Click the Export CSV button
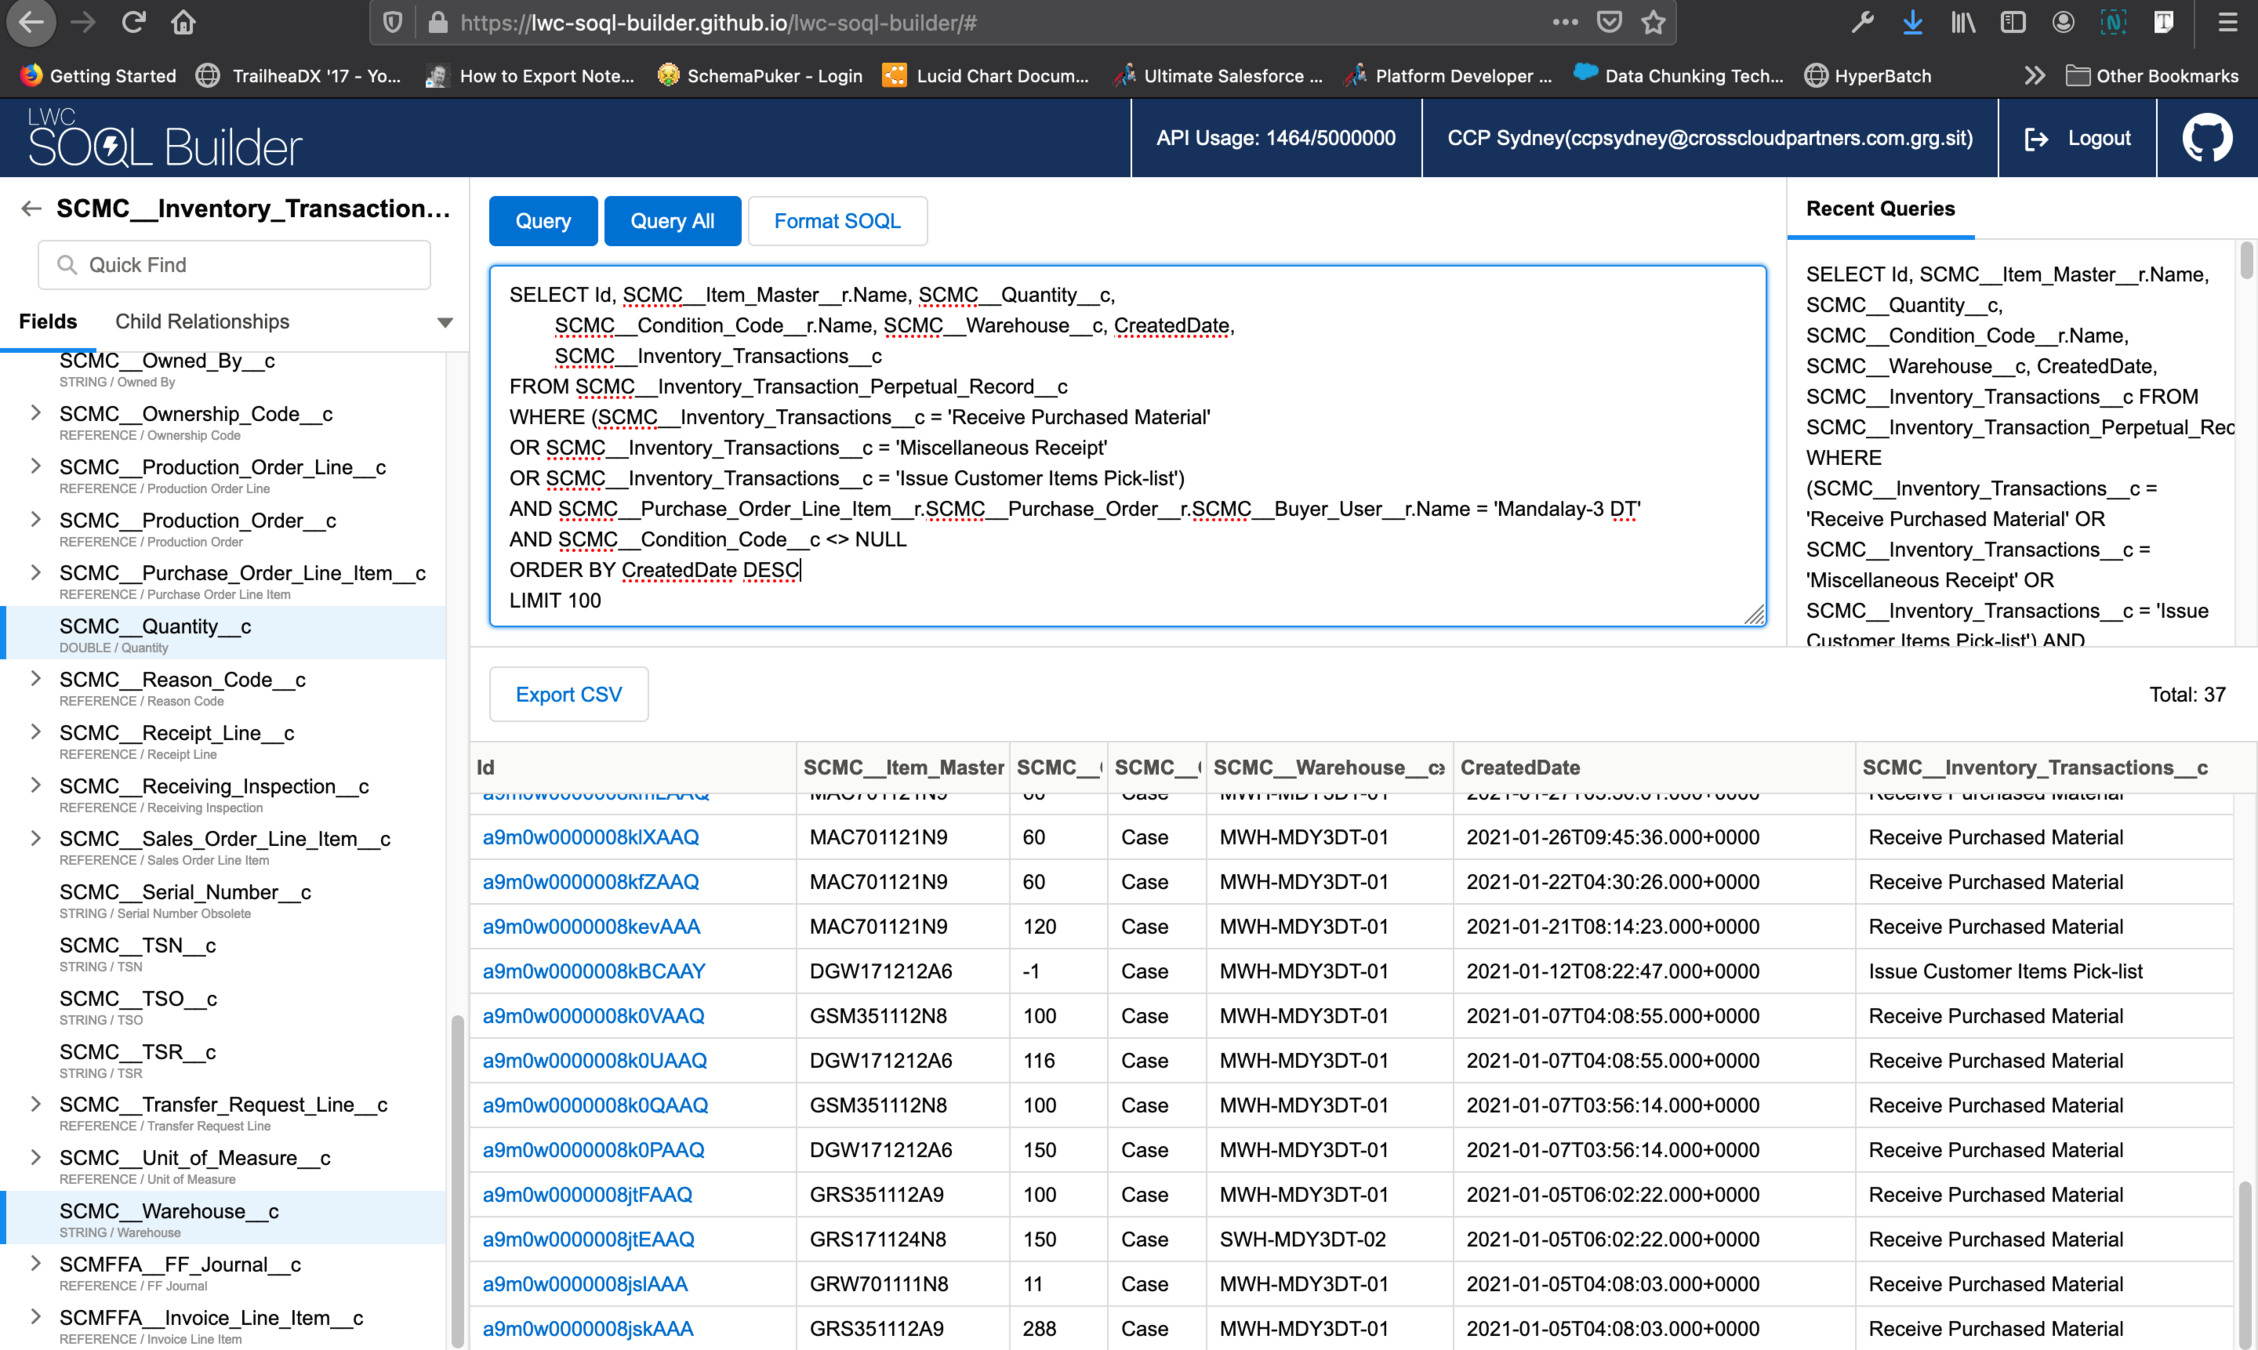The width and height of the screenshot is (2258, 1350). [x=568, y=694]
